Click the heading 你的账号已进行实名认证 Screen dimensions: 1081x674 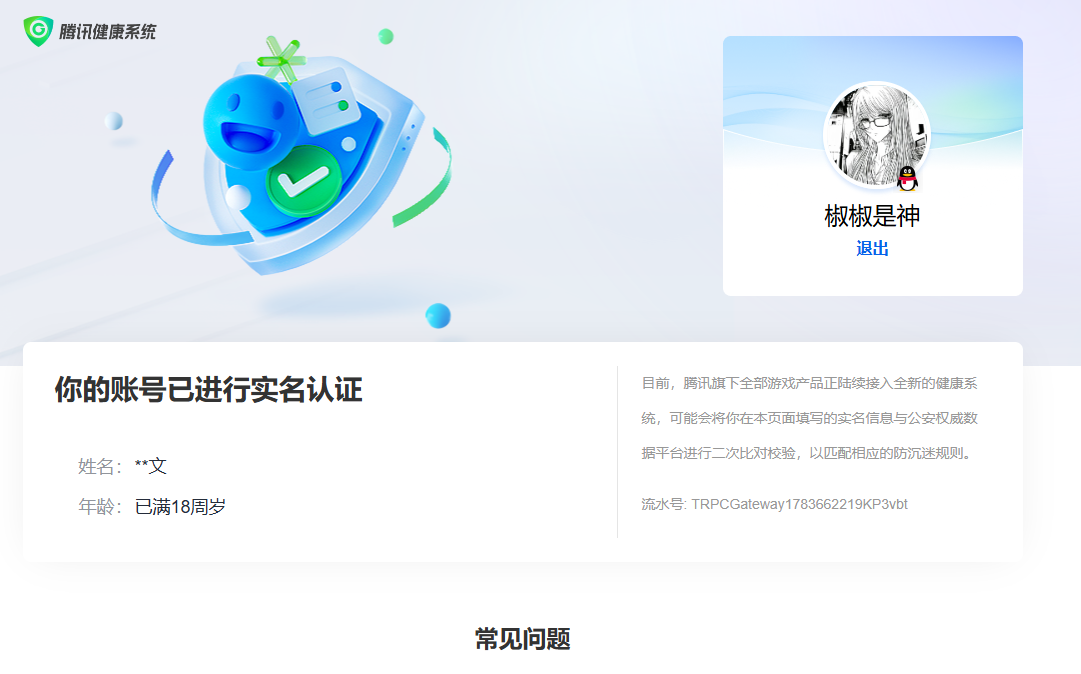[x=208, y=389]
